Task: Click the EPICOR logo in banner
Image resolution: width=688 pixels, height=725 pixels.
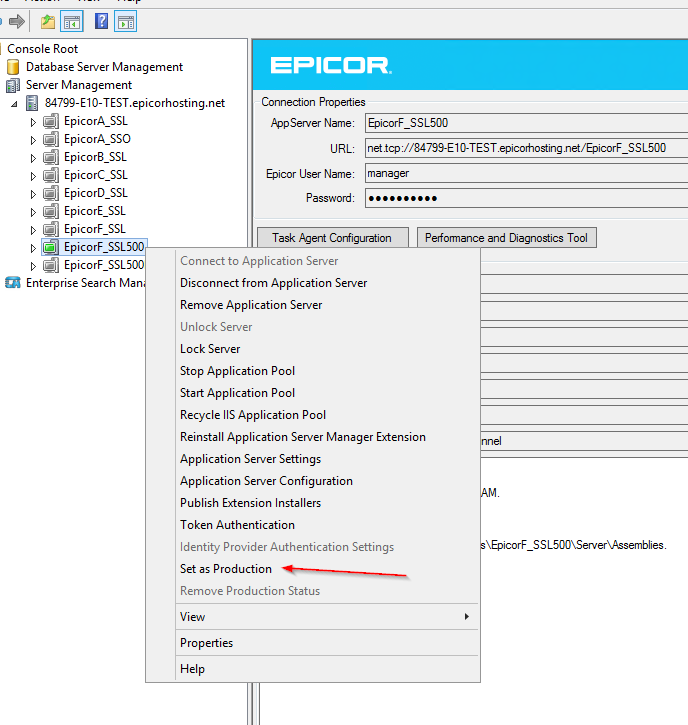Action: (331, 65)
